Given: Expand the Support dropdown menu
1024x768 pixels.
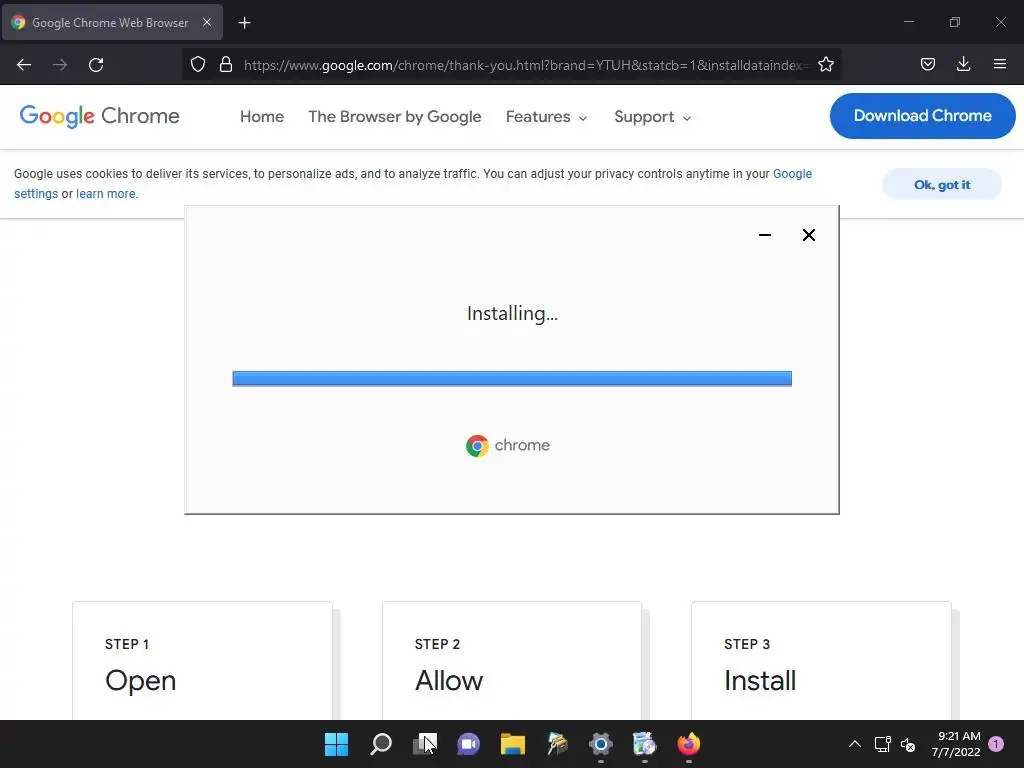Looking at the screenshot, I should tap(652, 117).
